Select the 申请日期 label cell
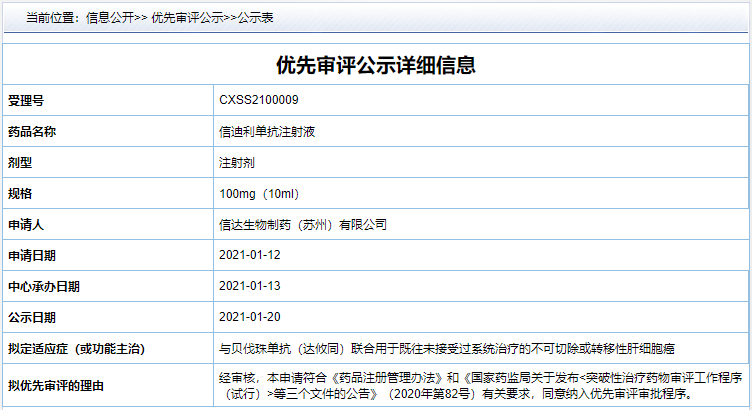752x410 pixels. 108,255
